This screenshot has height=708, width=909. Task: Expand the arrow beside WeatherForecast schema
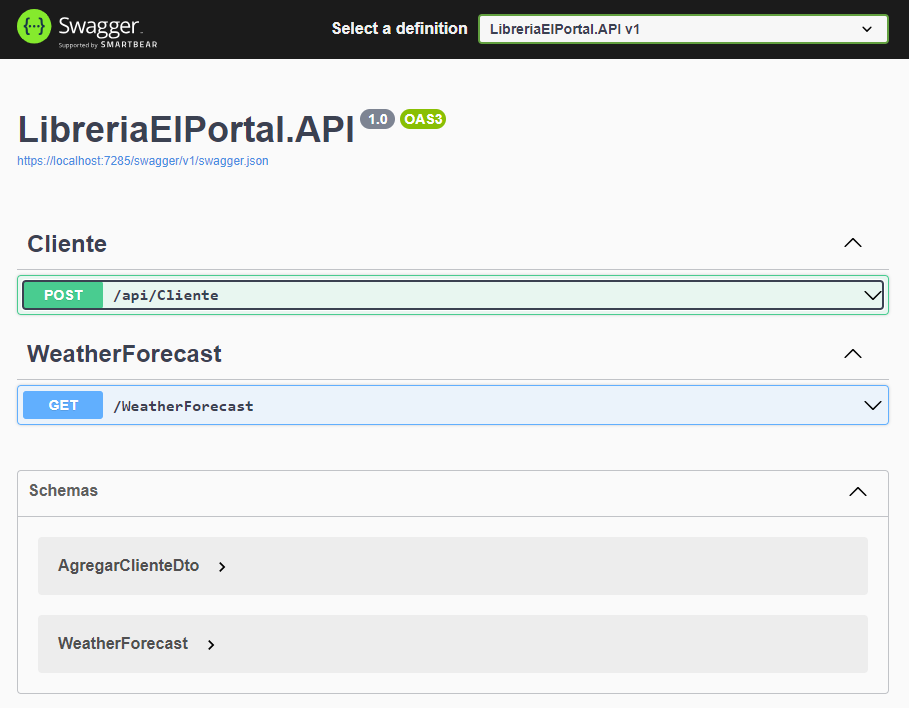(x=211, y=645)
